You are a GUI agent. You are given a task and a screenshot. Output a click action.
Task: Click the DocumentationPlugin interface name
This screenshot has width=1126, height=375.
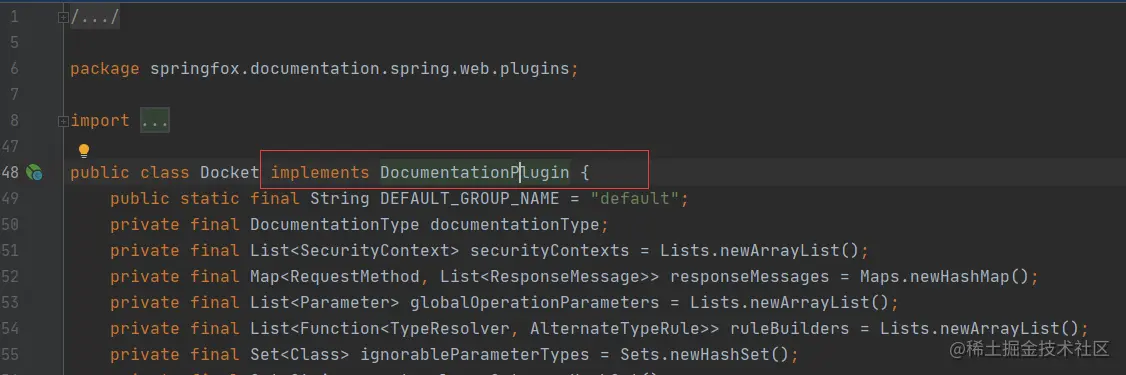click(475, 172)
